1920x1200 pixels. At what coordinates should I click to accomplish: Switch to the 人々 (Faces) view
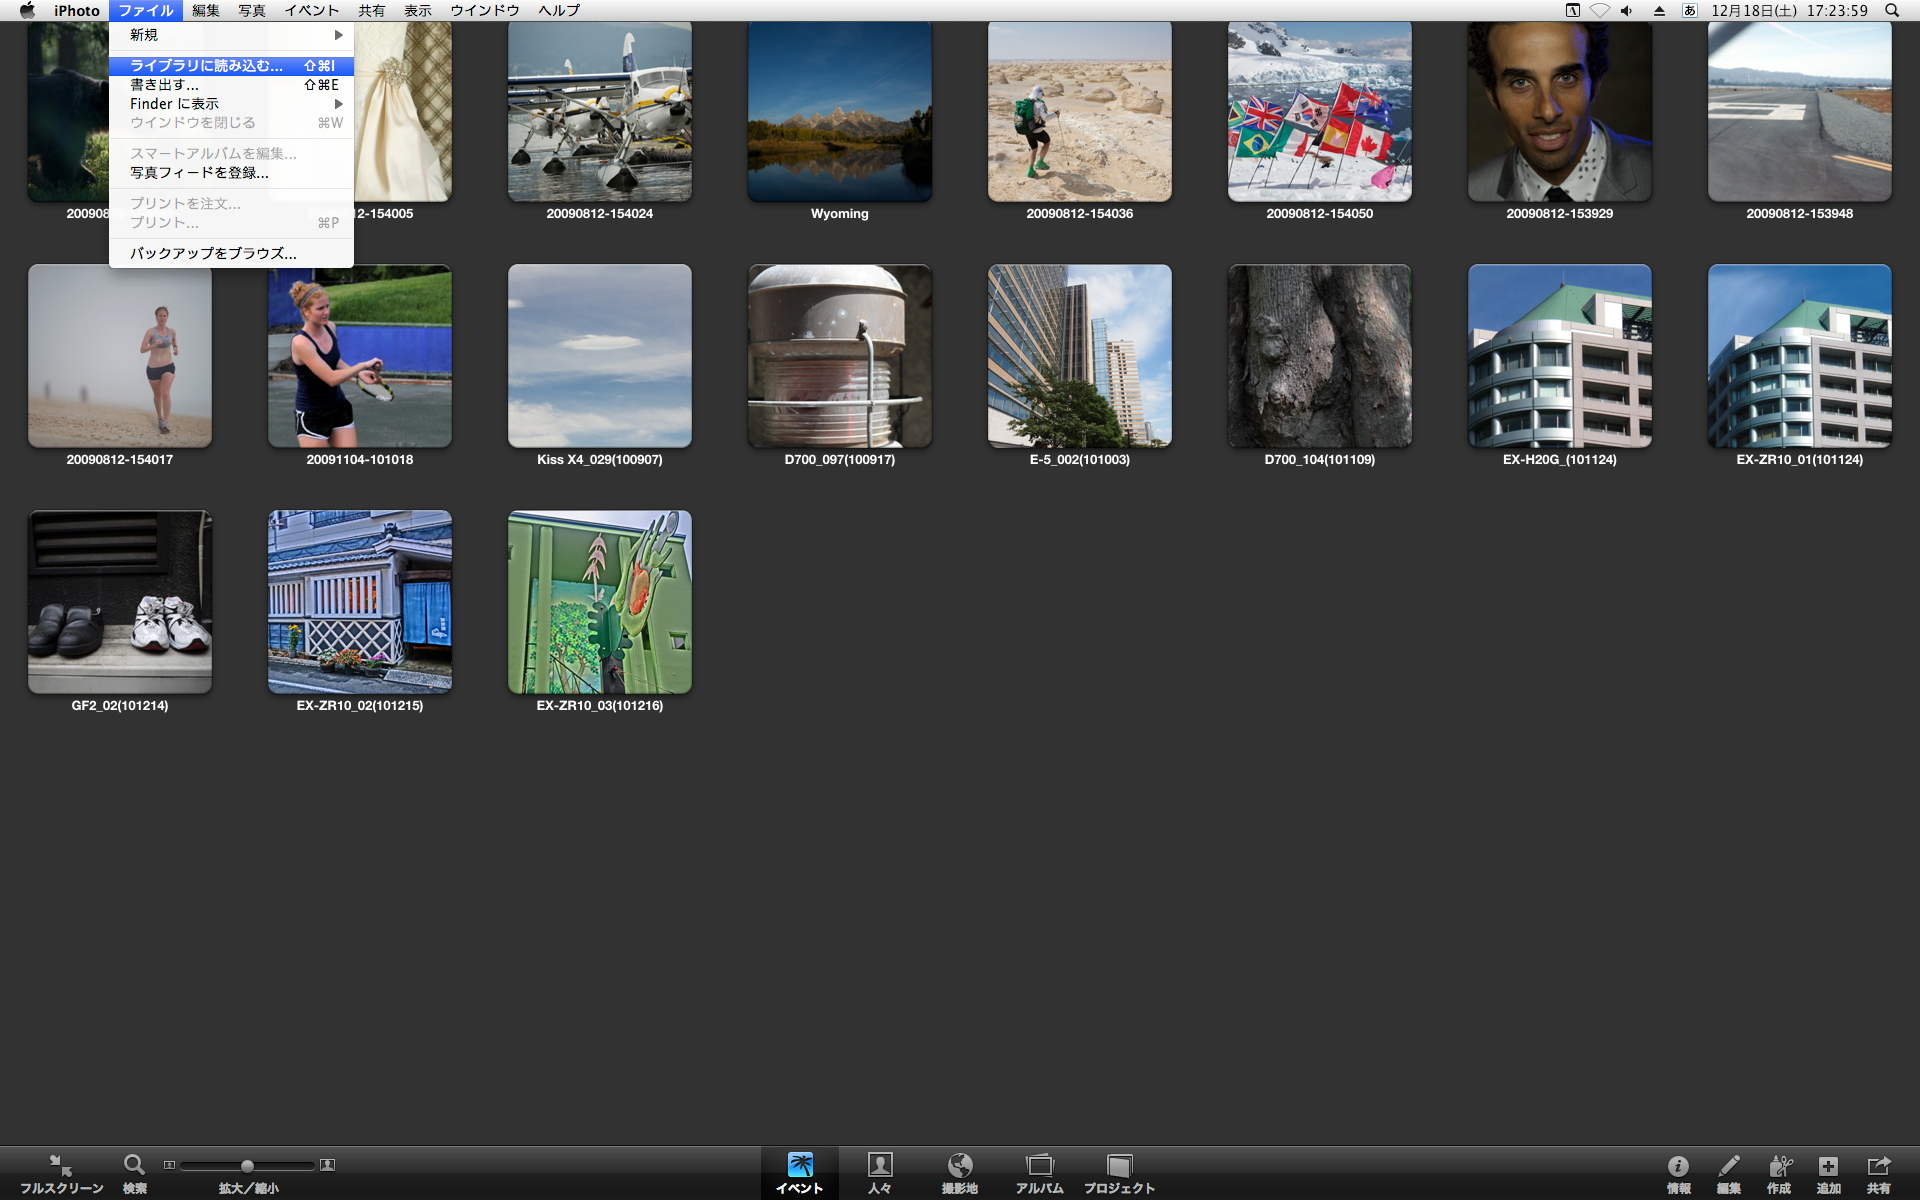[x=880, y=1166]
